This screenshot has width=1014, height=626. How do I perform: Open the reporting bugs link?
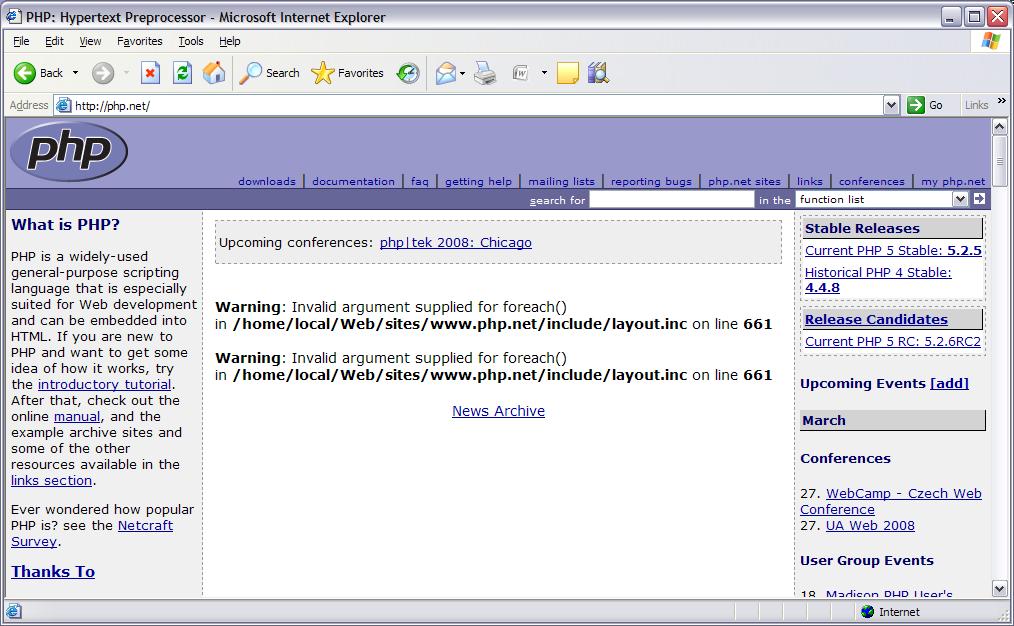click(651, 182)
